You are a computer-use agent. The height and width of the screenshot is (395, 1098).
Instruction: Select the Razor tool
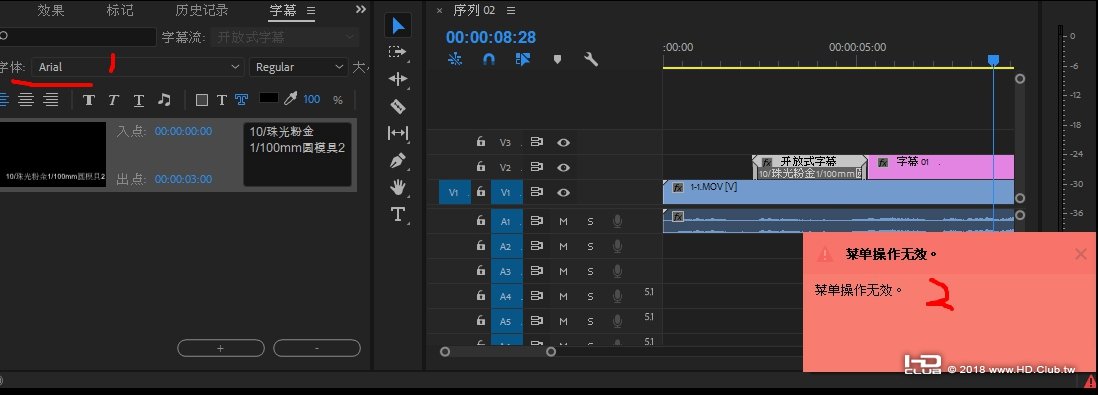(x=398, y=106)
